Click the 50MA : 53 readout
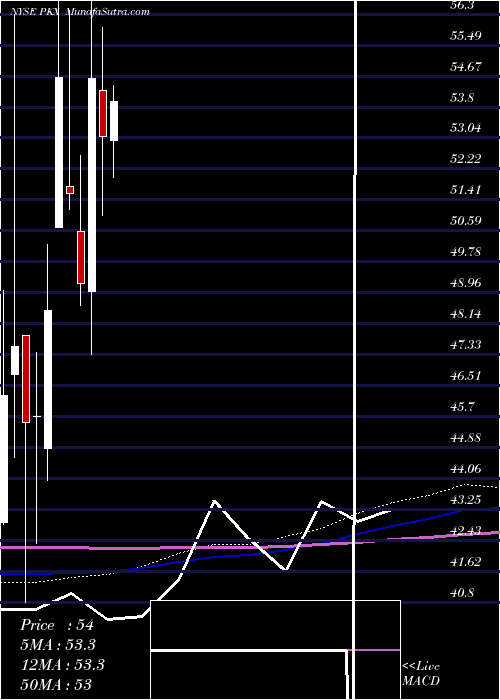The height and width of the screenshot is (700, 500). point(56,684)
